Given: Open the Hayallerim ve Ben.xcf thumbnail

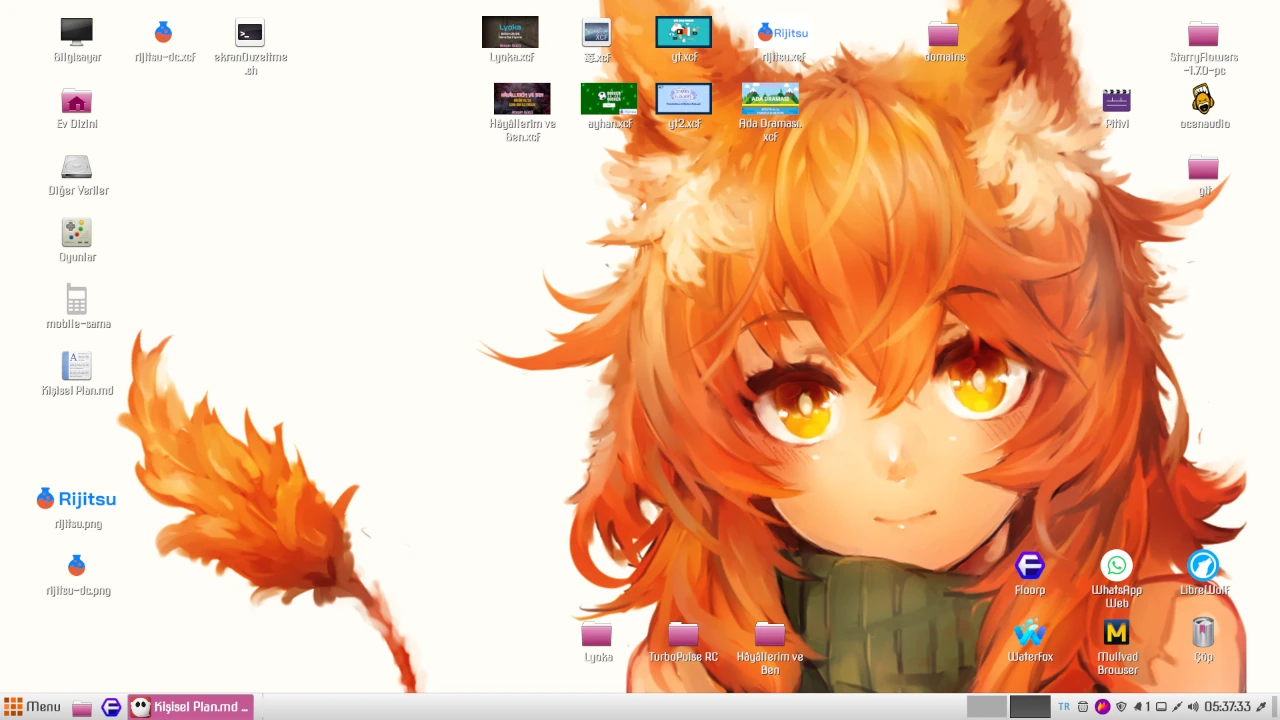Looking at the screenshot, I should pos(522,99).
